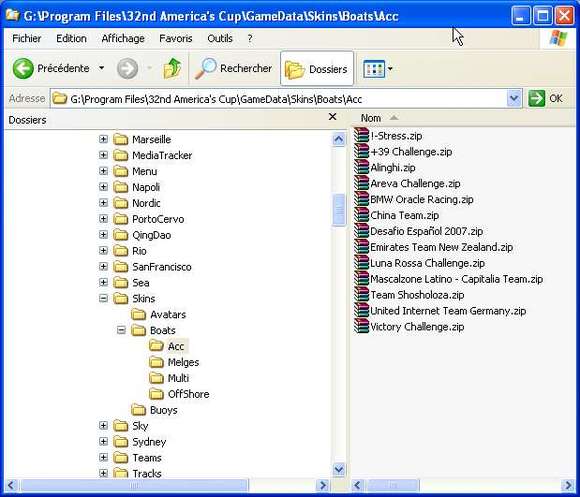Click the Sea folder icon
This screenshot has width=580, height=497.
coord(121,283)
